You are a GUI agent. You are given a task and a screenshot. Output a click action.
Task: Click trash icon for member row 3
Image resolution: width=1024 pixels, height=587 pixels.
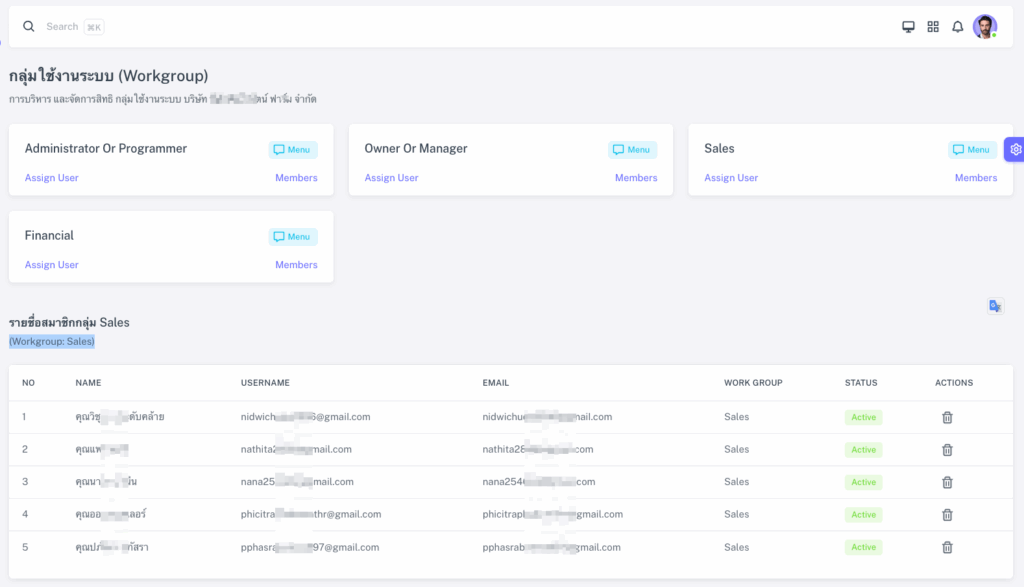(x=947, y=482)
